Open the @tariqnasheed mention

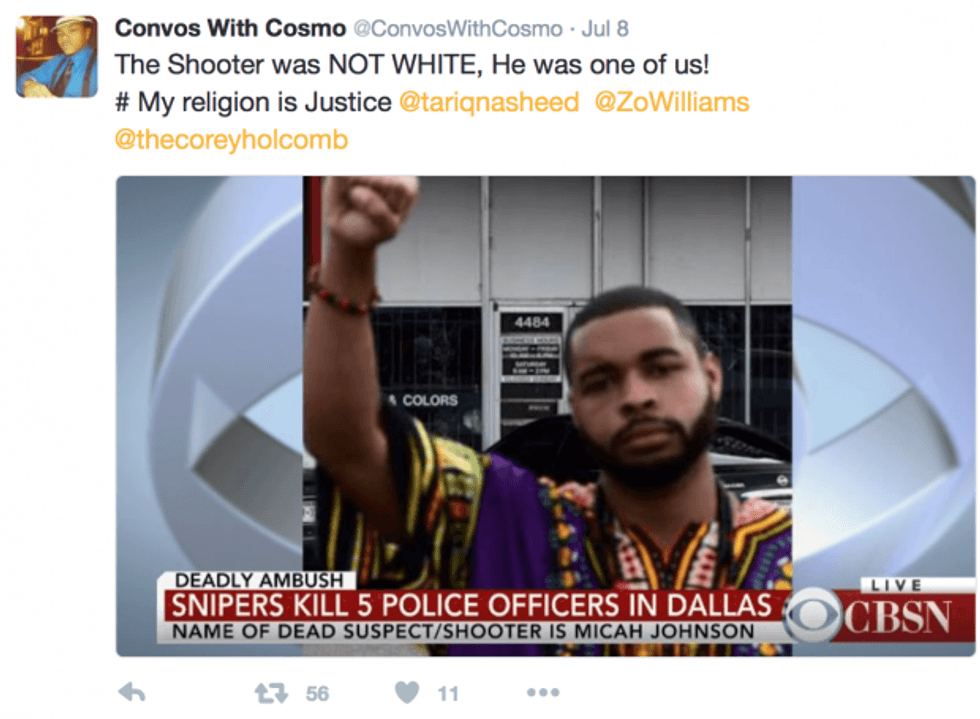(x=489, y=103)
